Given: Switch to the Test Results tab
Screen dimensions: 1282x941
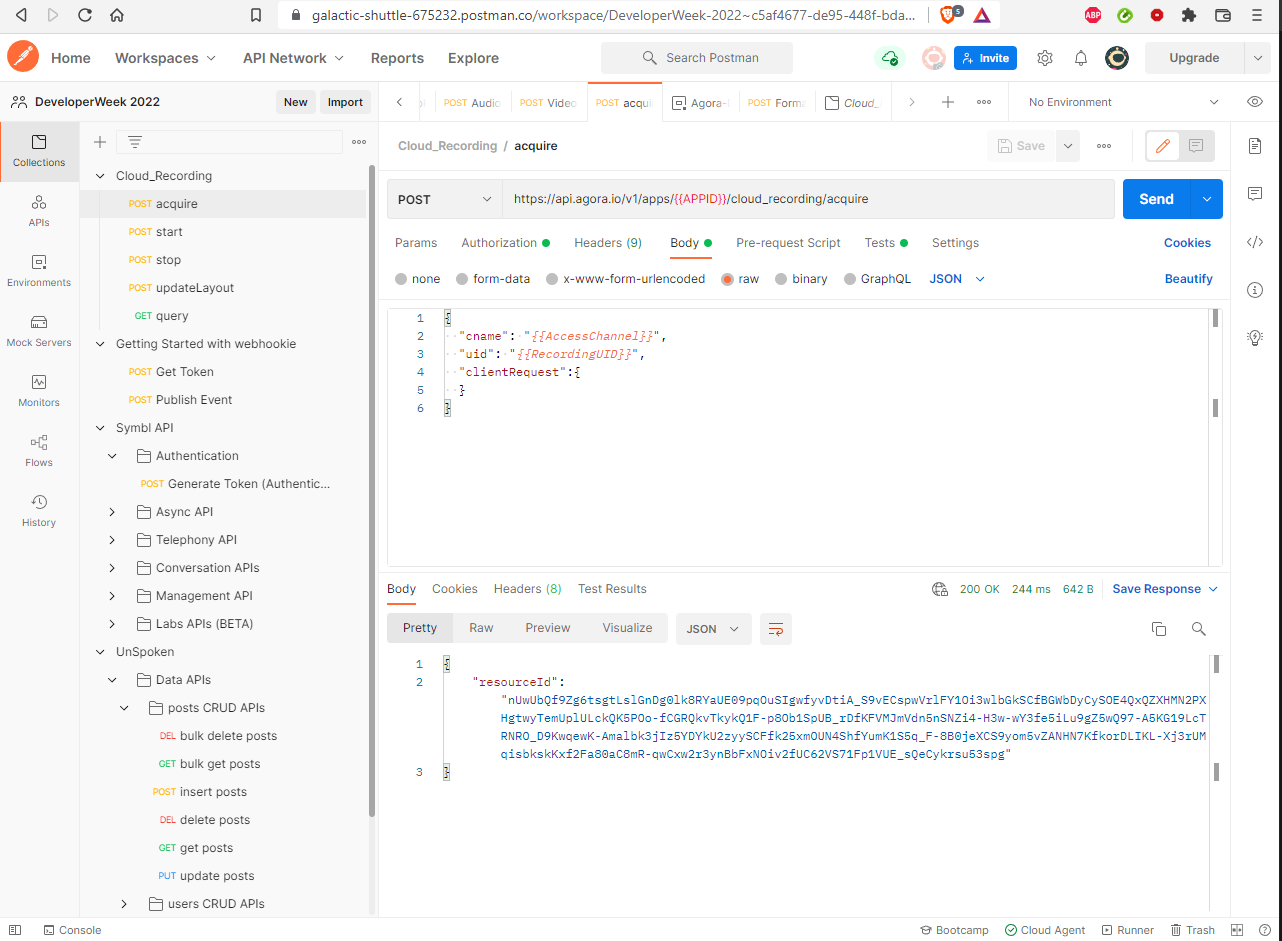Looking at the screenshot, I should (x=612, y=589).
